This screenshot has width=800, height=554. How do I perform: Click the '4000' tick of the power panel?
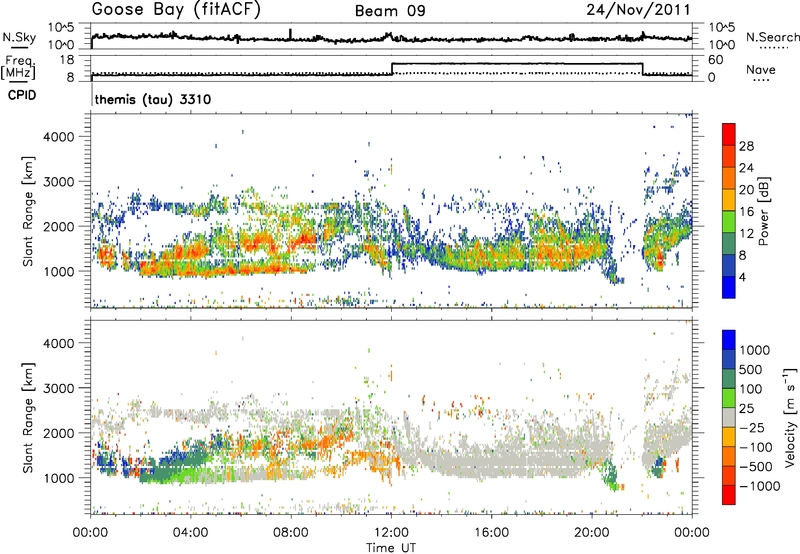(x=58, y=137)
